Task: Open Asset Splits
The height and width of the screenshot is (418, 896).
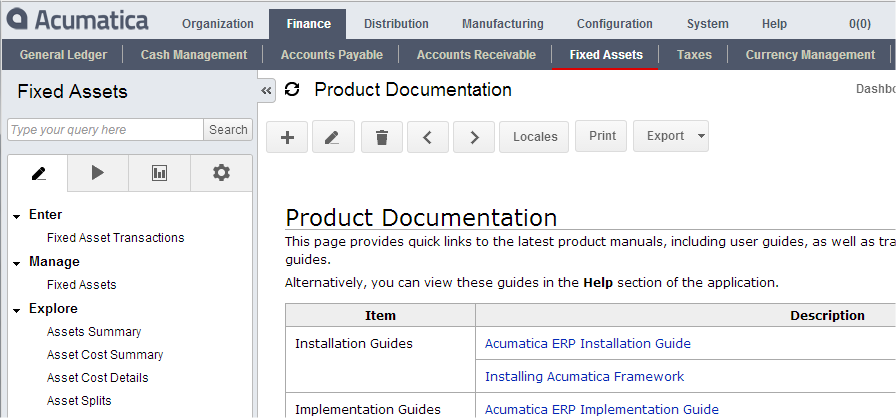Action: point(79,400)
